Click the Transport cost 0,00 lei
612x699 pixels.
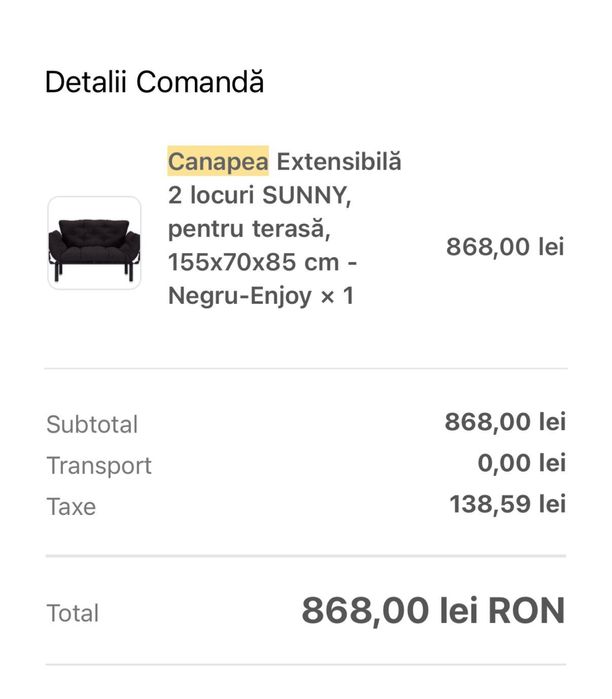tap(521, 463)
